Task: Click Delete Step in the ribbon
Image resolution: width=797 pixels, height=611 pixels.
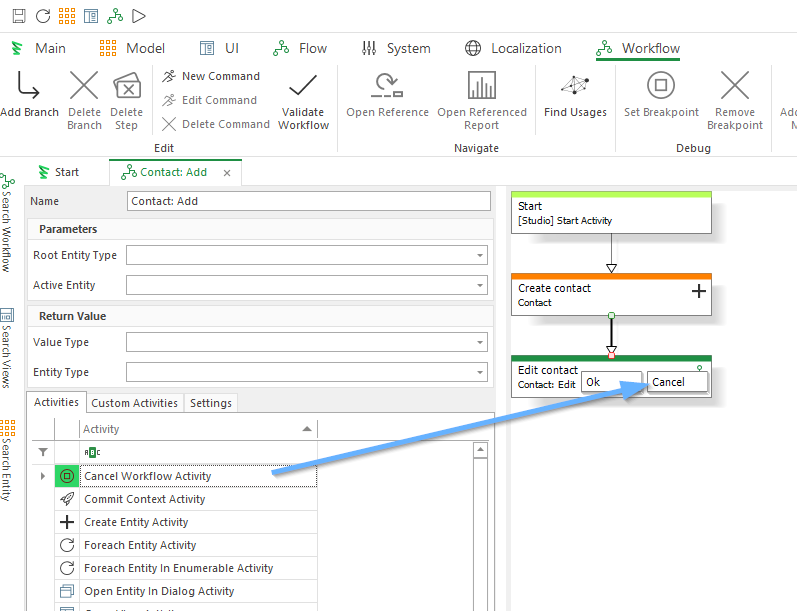Action: 127,101
